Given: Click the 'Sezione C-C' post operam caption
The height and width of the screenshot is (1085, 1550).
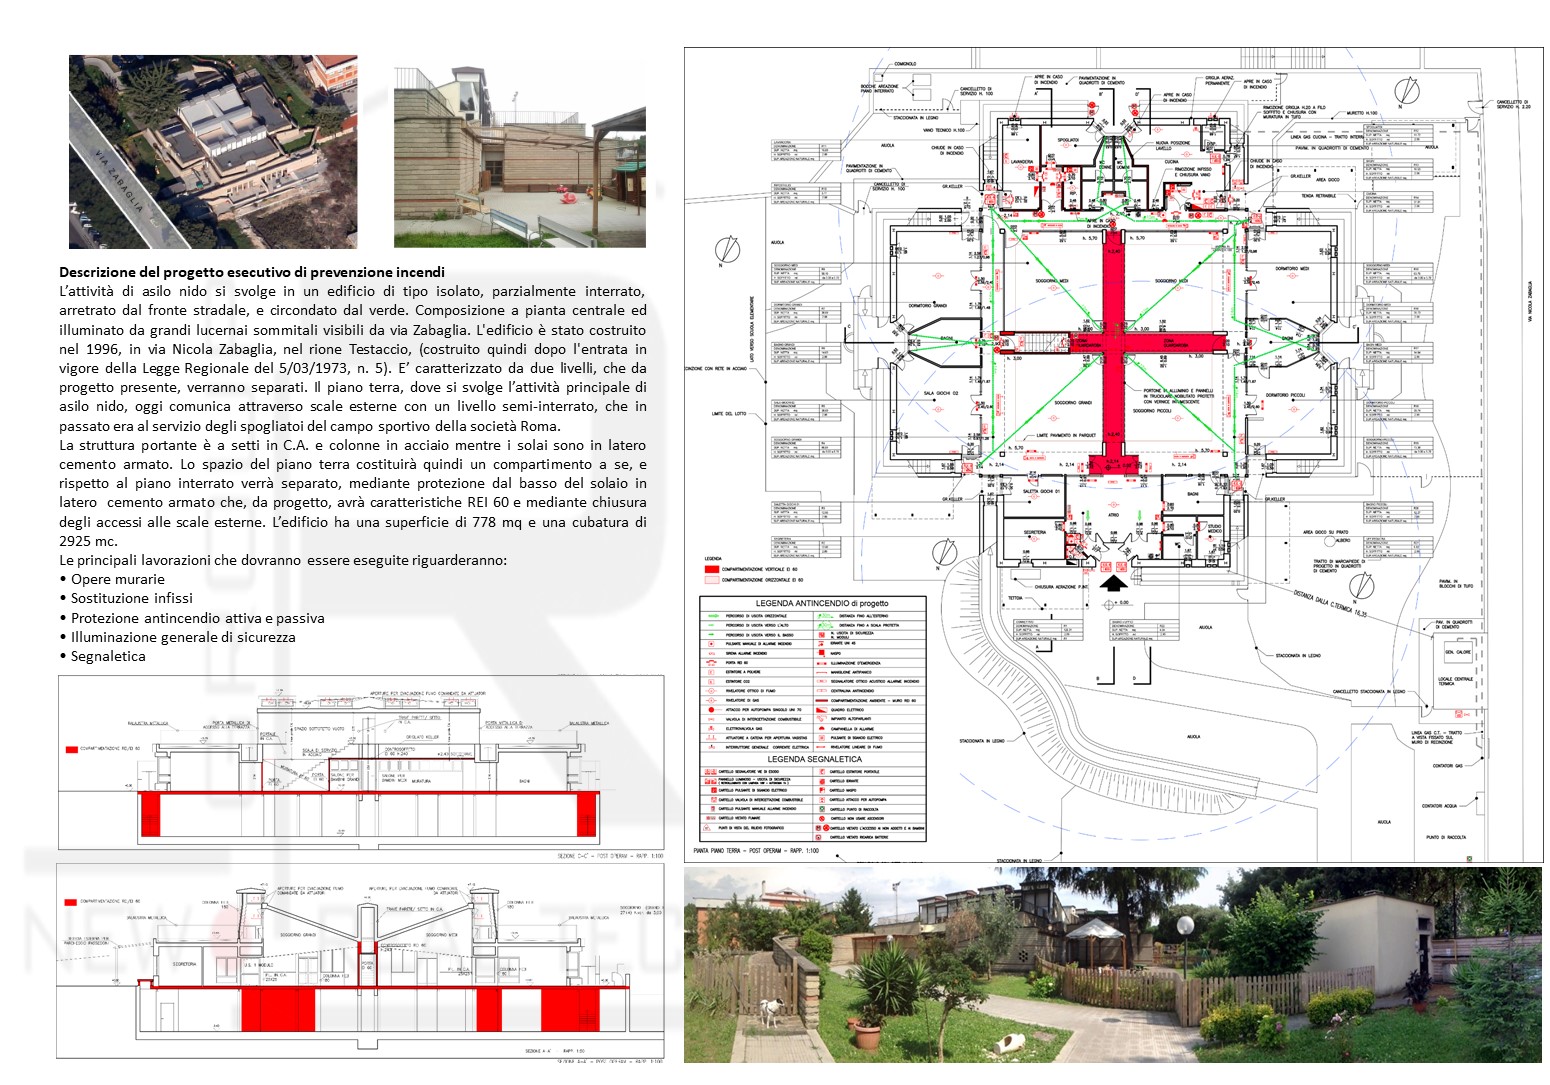Looking at the screenshot, I should 610,856.
